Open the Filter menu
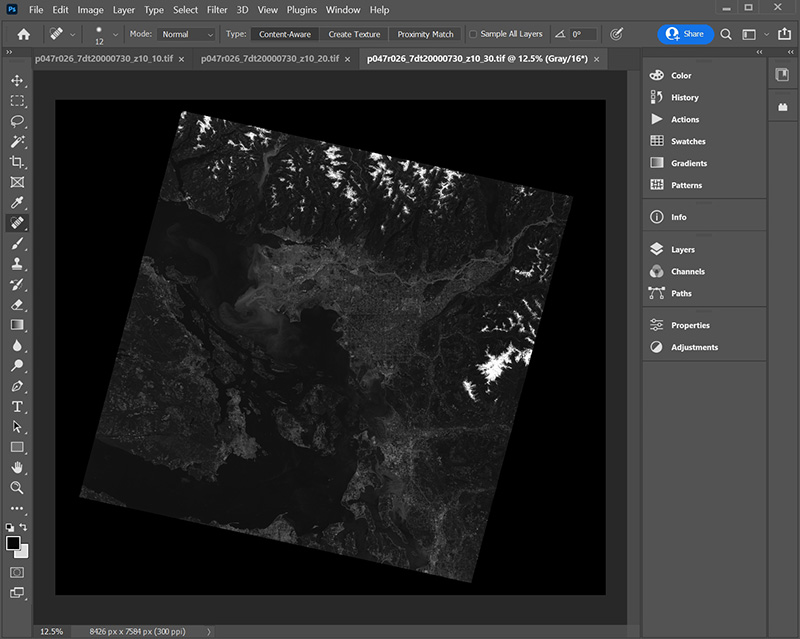 (217, 10)
